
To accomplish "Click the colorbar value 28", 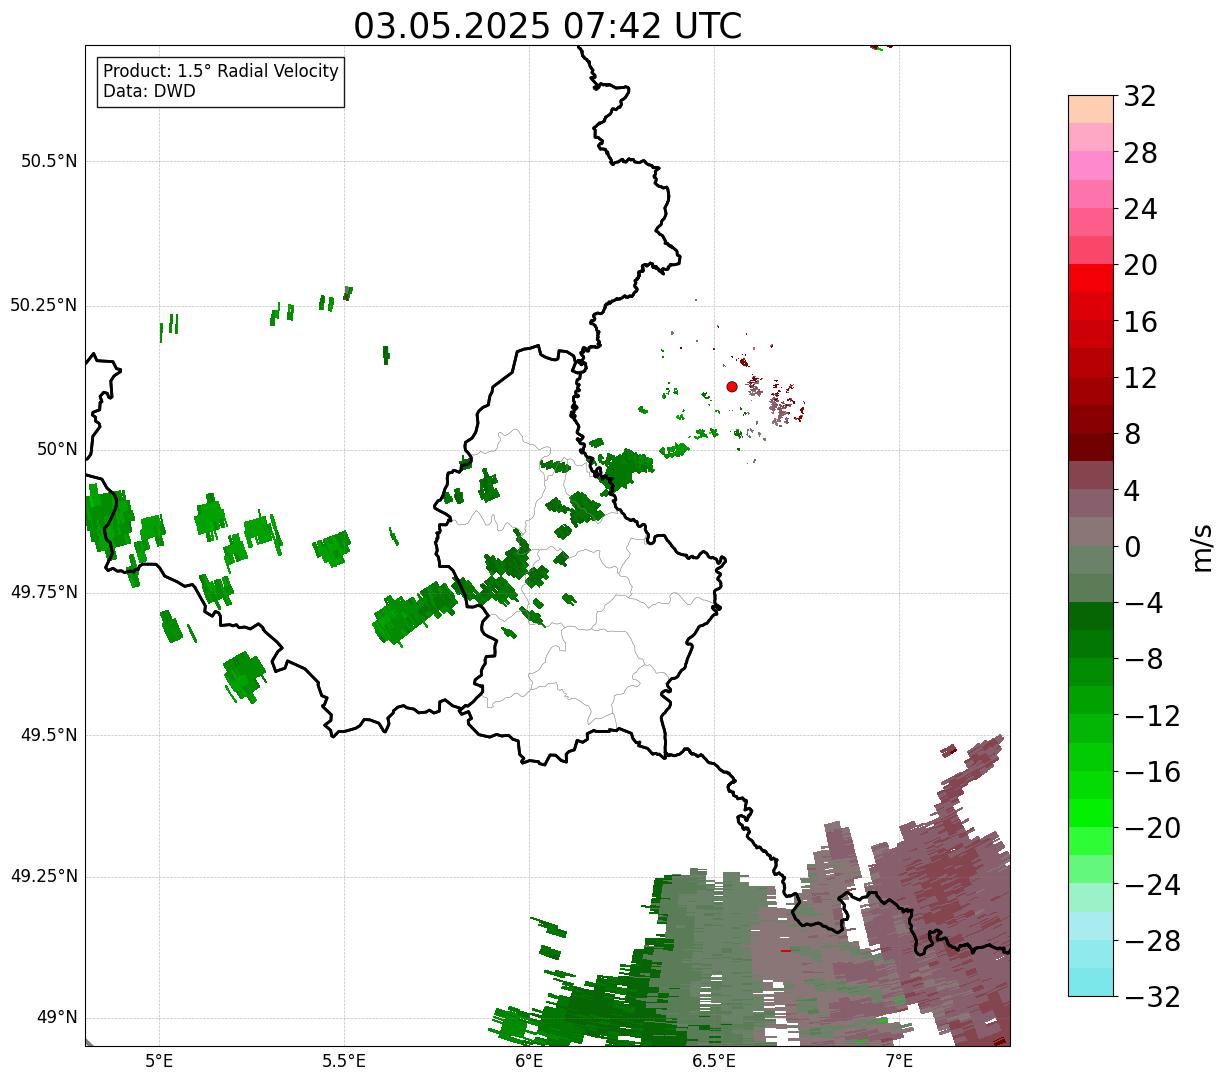I will pos(1140,154).
